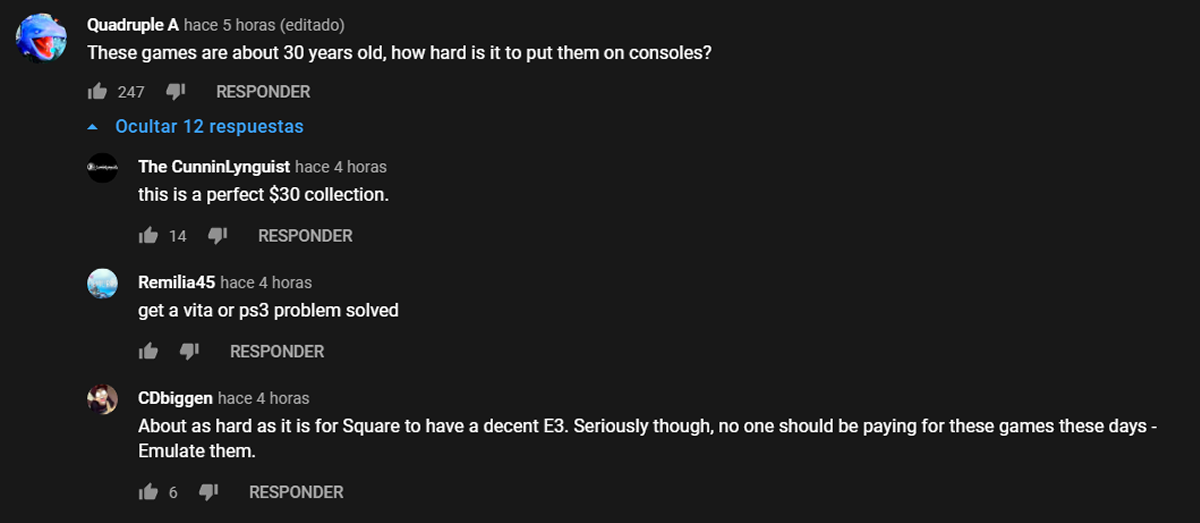Click Quadruple A's blue dinosaur avatar
The image size is (1200, 523).
click(42, 40)
